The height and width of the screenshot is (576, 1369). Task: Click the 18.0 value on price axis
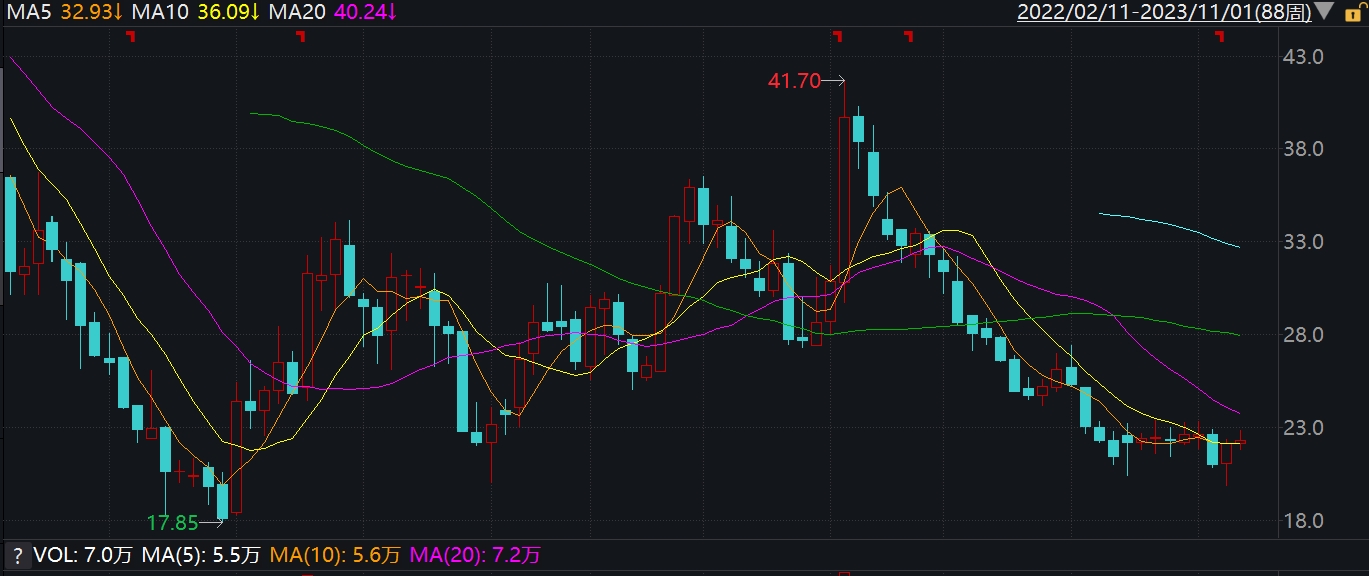1302,521
